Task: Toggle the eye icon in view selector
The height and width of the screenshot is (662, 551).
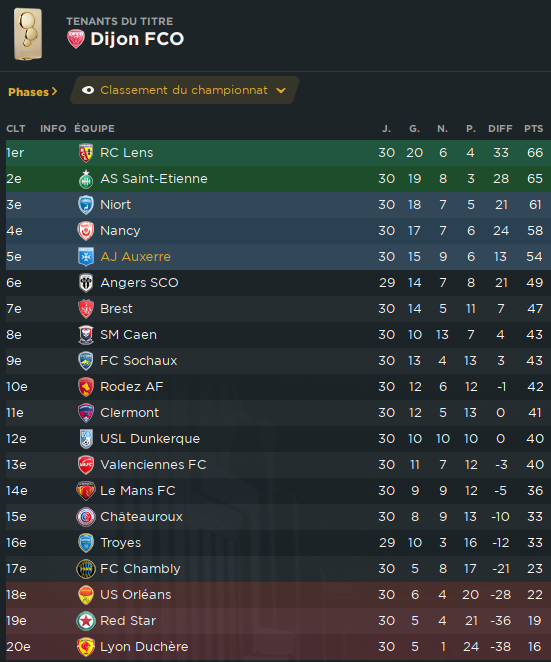Action: tap(88, 90)
